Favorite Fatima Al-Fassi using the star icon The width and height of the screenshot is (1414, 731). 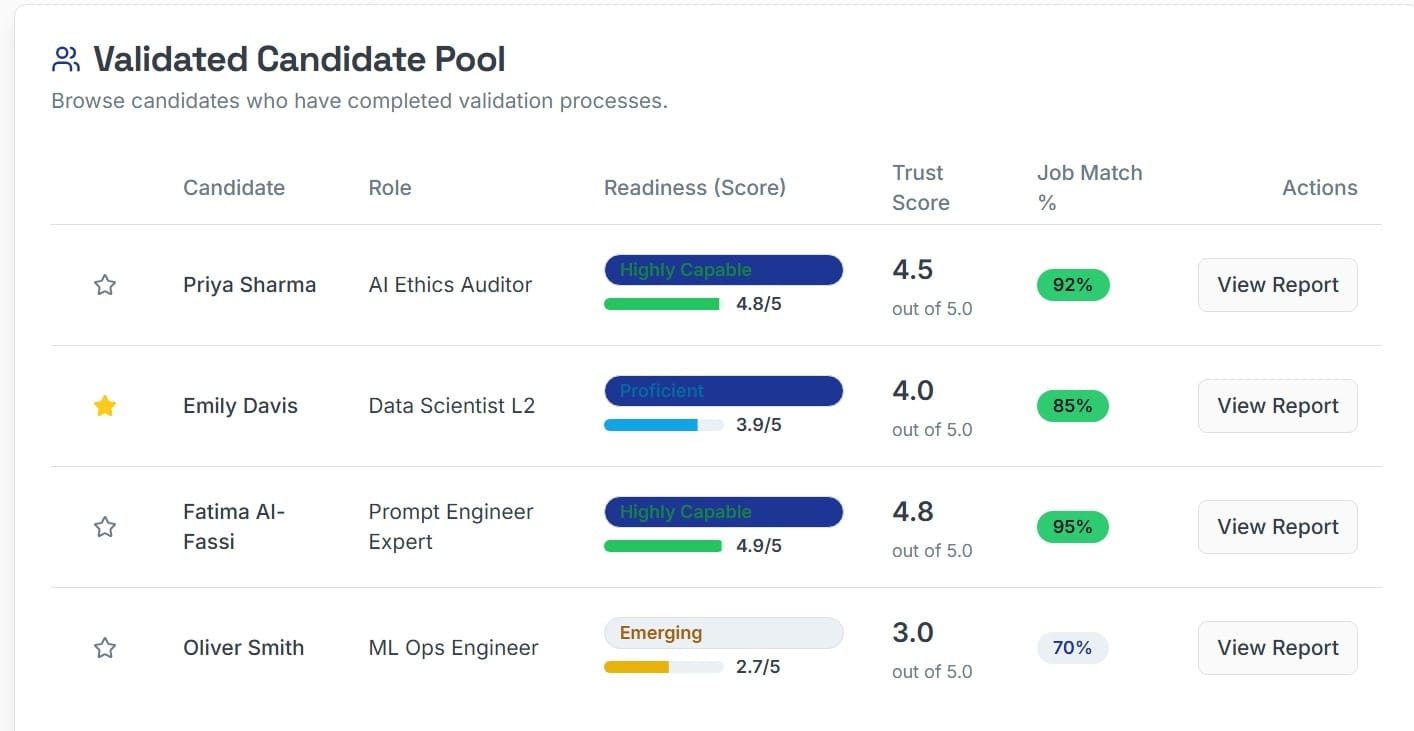(x=104, y=526)
